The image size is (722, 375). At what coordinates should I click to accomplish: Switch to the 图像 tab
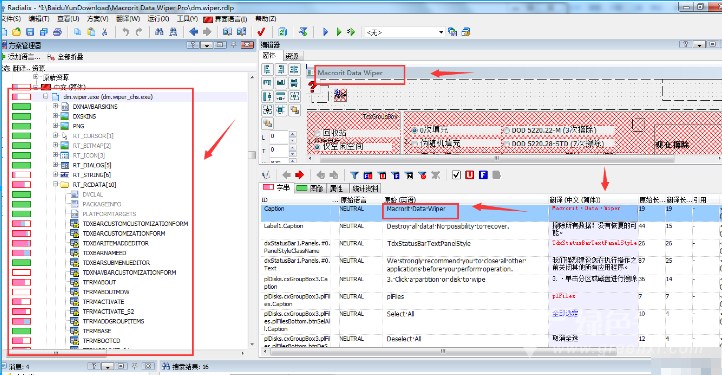point(310,188)
